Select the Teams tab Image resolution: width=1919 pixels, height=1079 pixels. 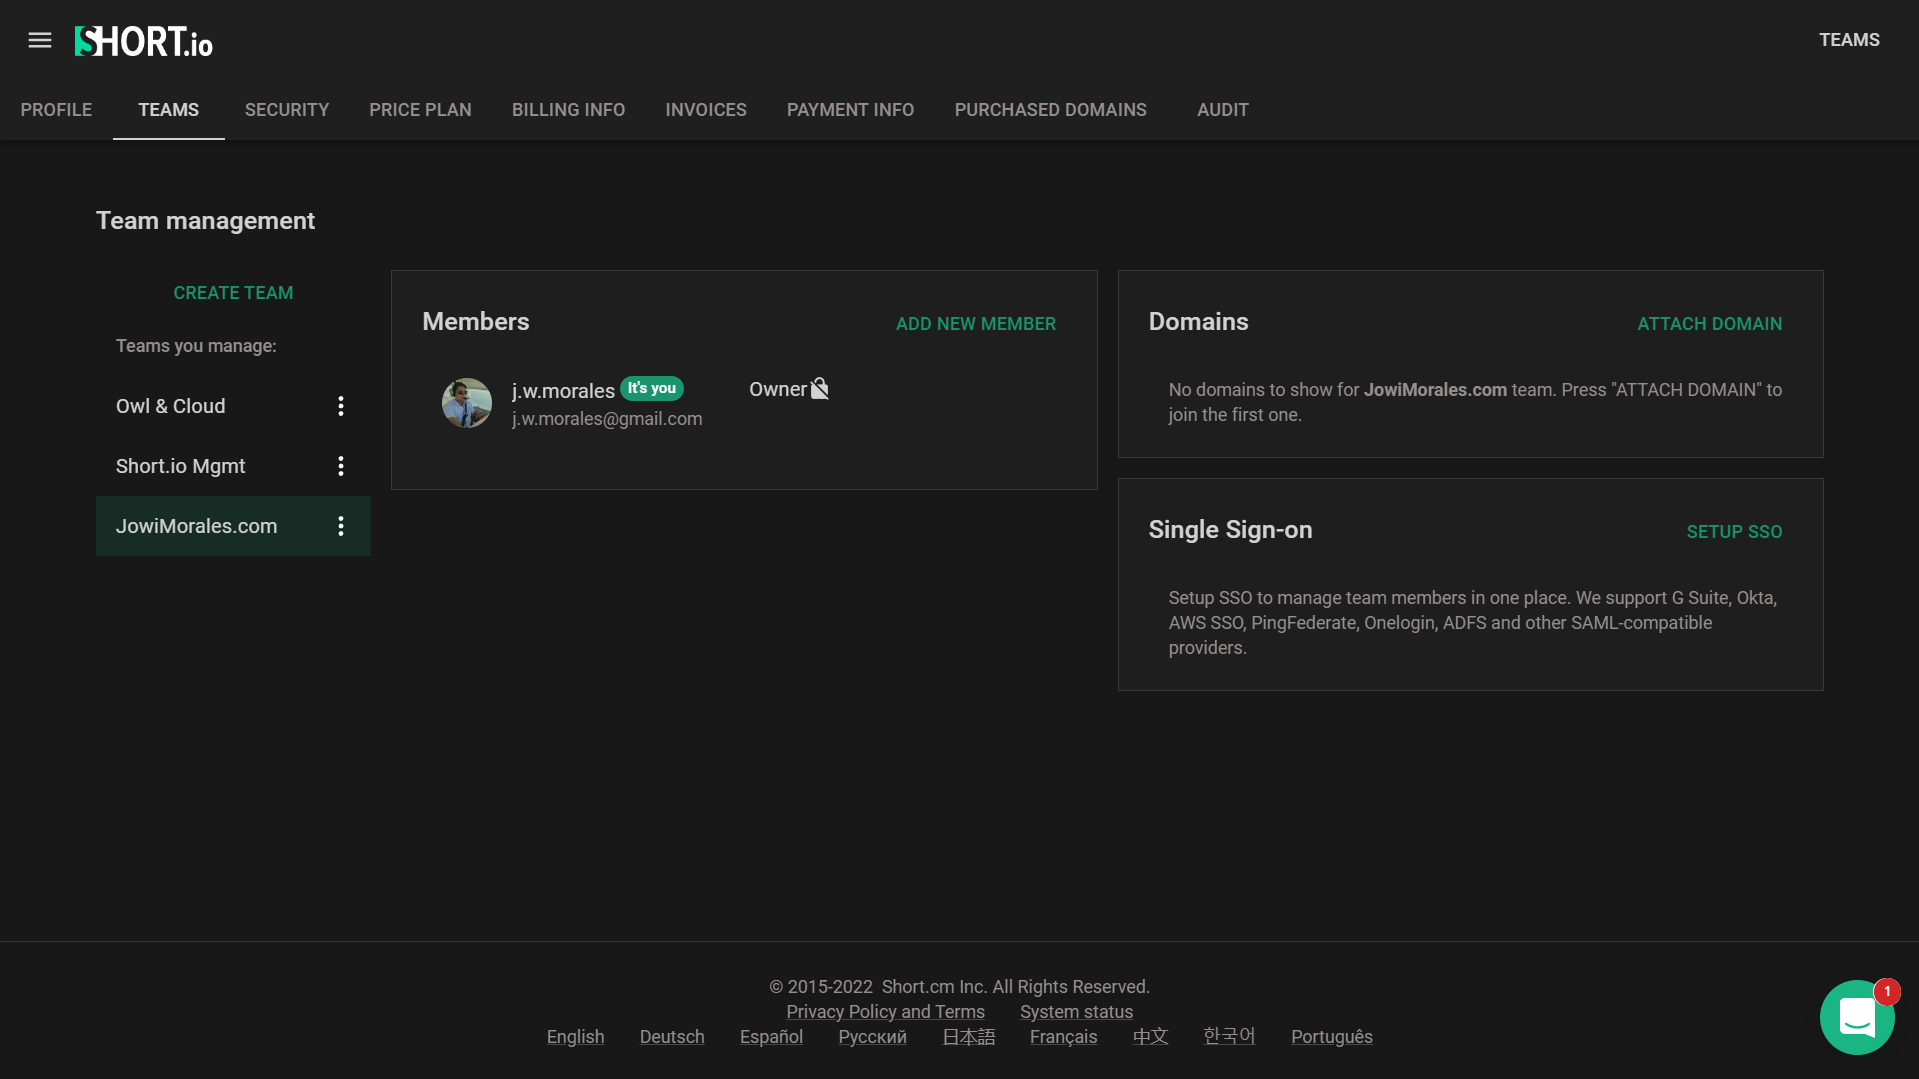tap(169, 110)
